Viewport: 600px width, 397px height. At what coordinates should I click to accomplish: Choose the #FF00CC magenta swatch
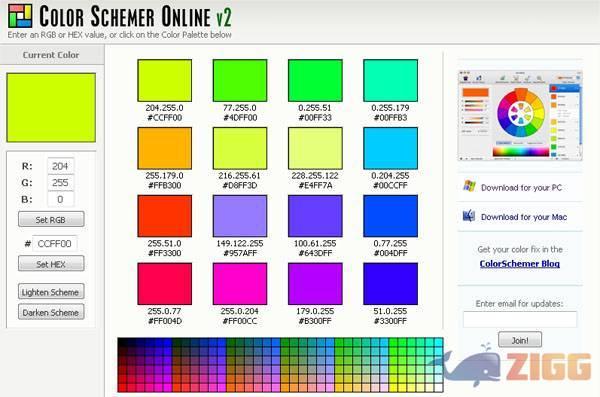pos(240,284)
